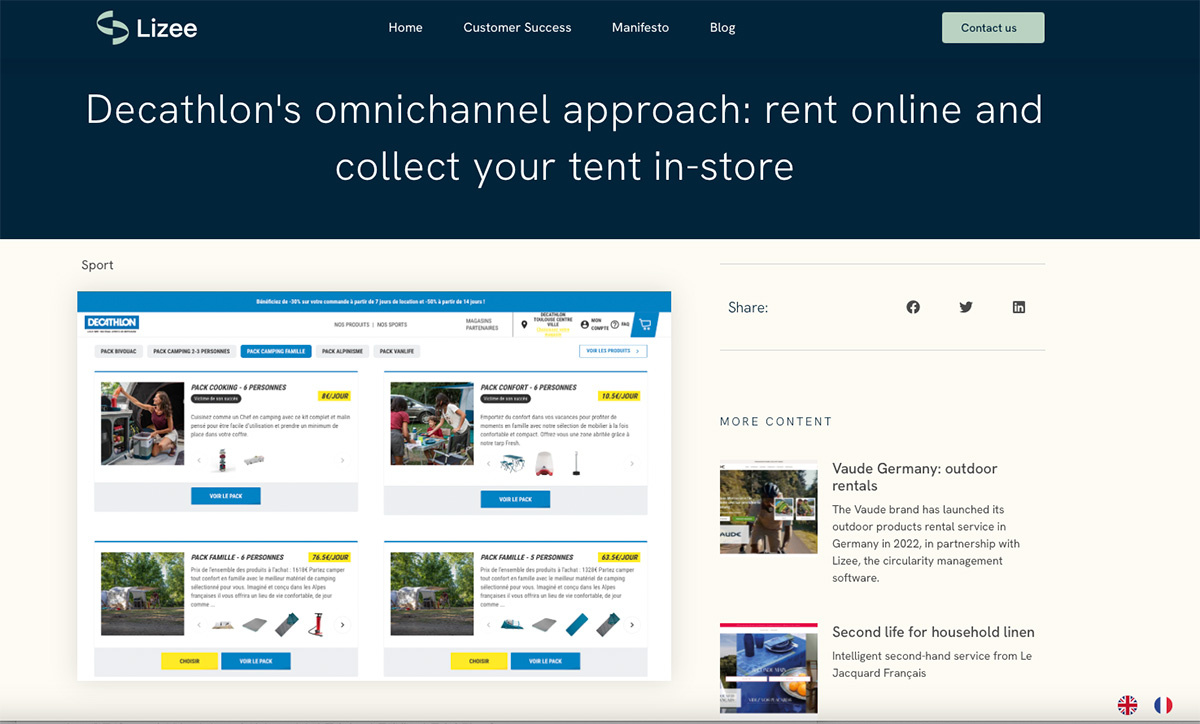Click Voir le Pack for Pack Famille 5 Personnes

tap(545, 661)
